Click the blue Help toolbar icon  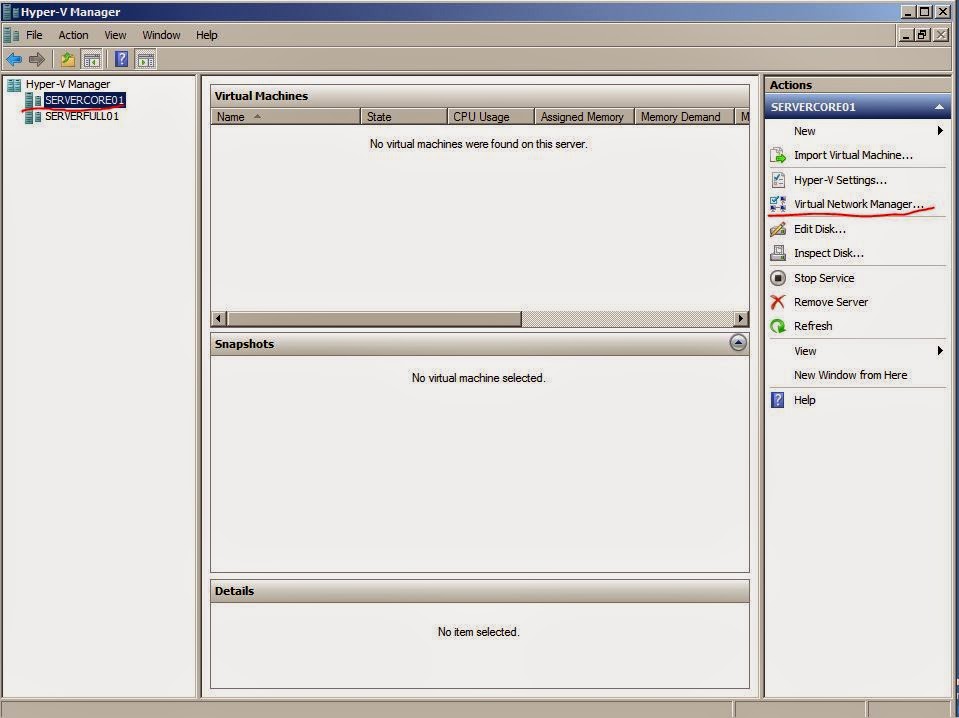(122, 59)
